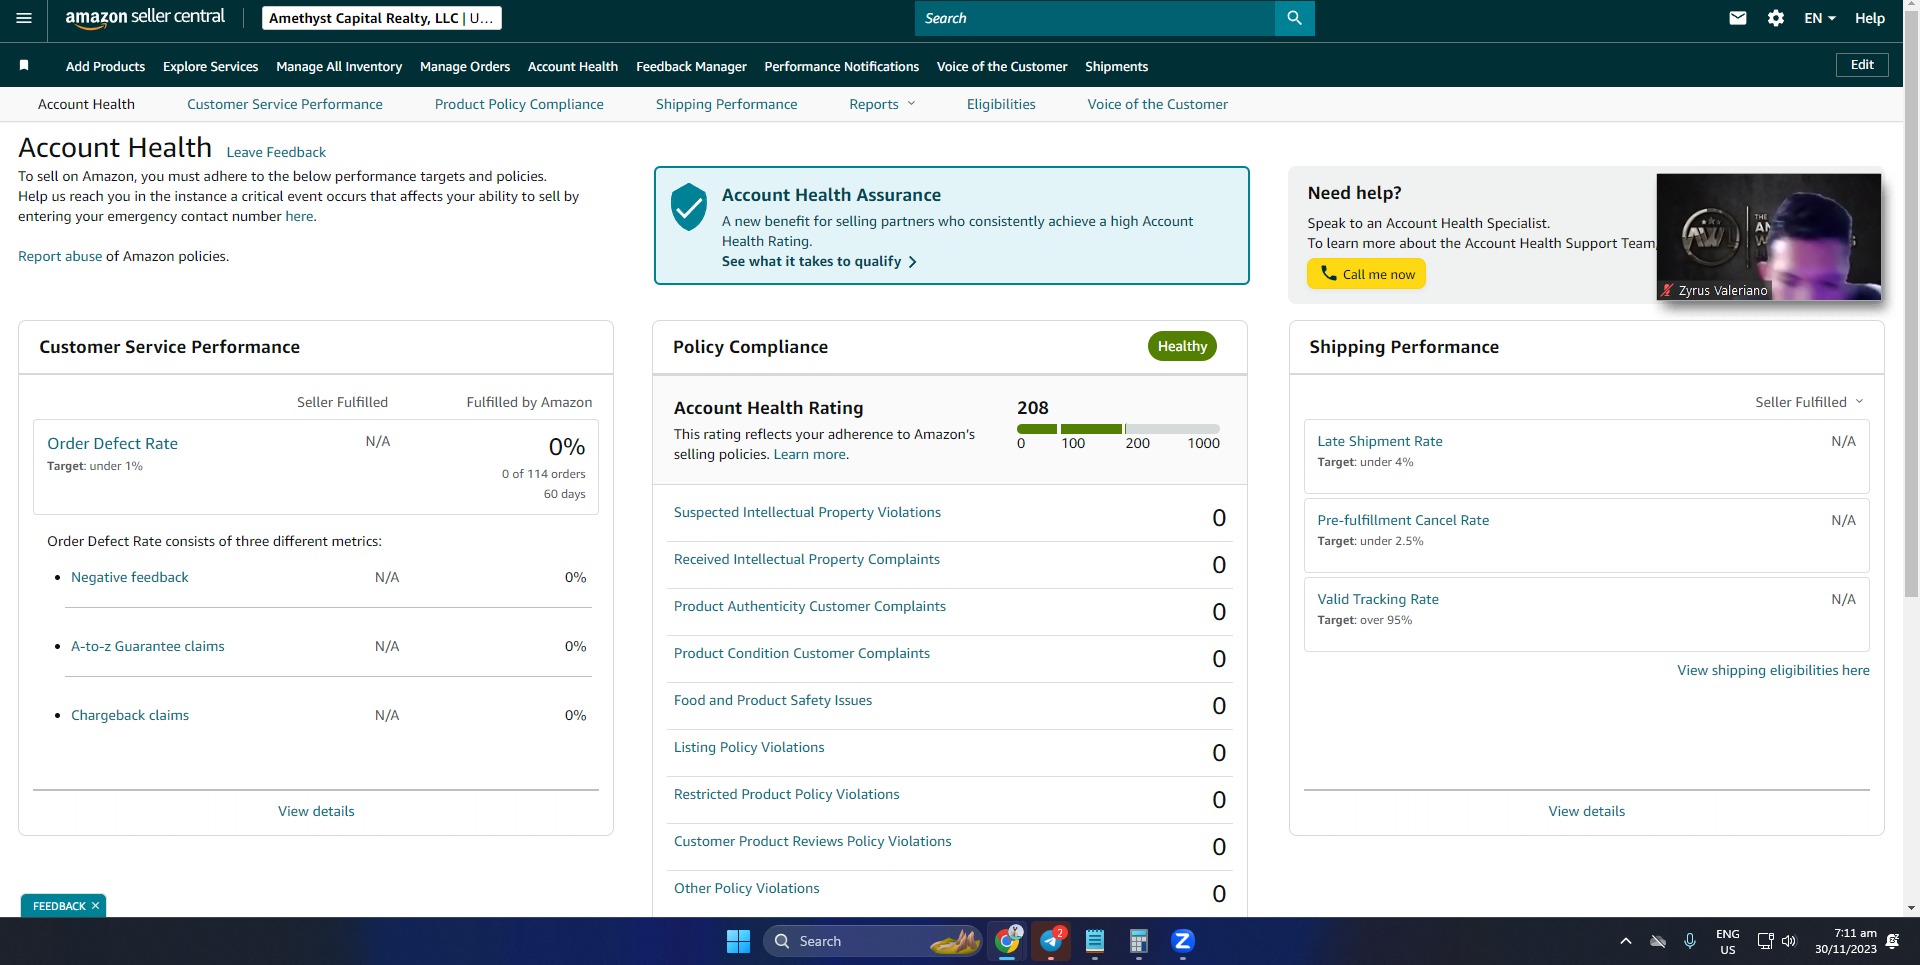Open the Chargeback claims link

130,715
